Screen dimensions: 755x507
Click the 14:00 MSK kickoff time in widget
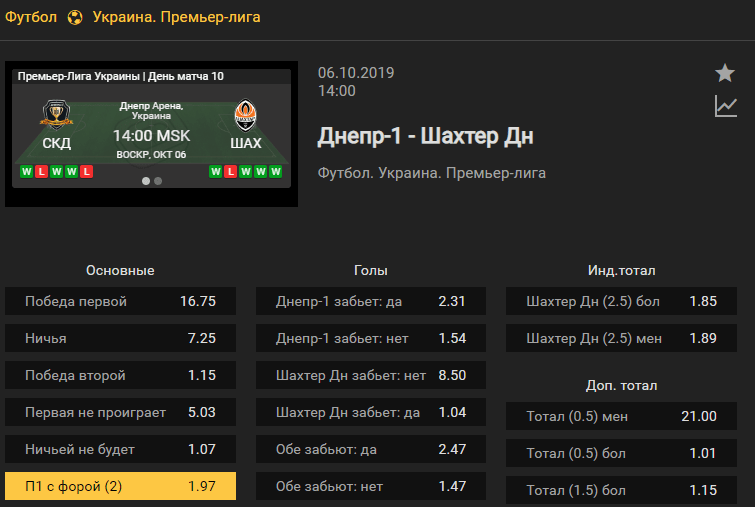(x=152, y=136)
